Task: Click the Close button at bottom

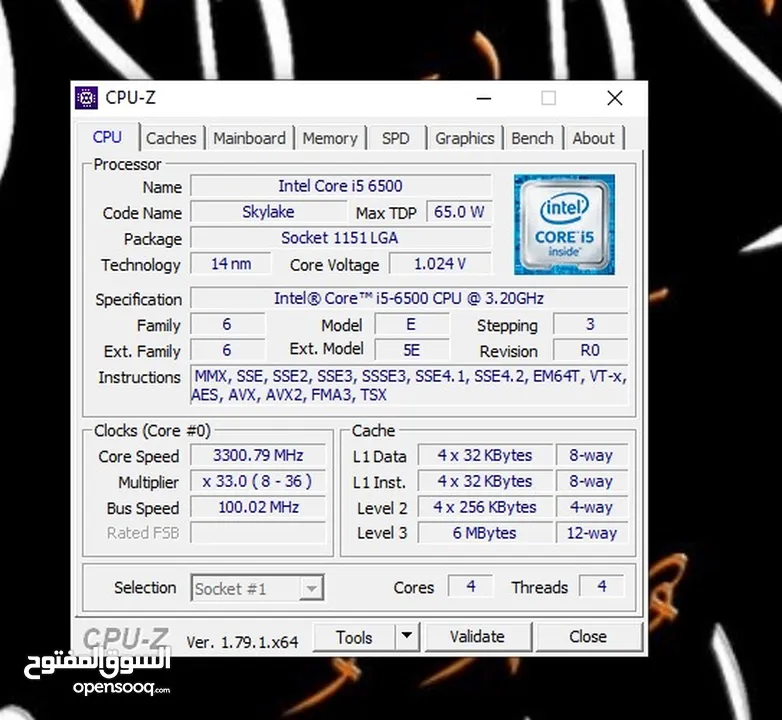Action: pos(588,637)
